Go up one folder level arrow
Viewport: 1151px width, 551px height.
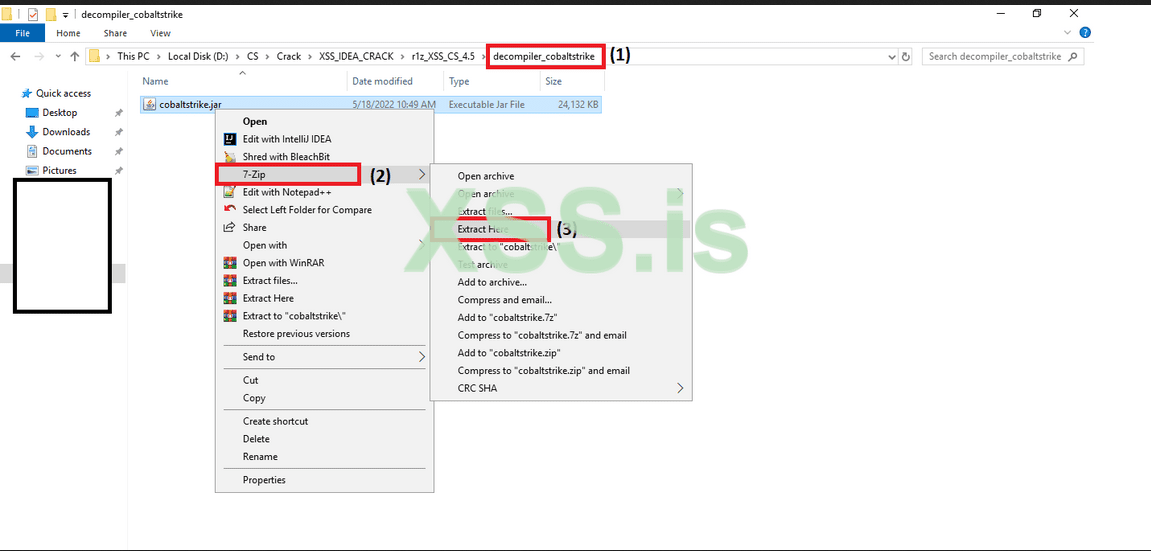(74, 56)
